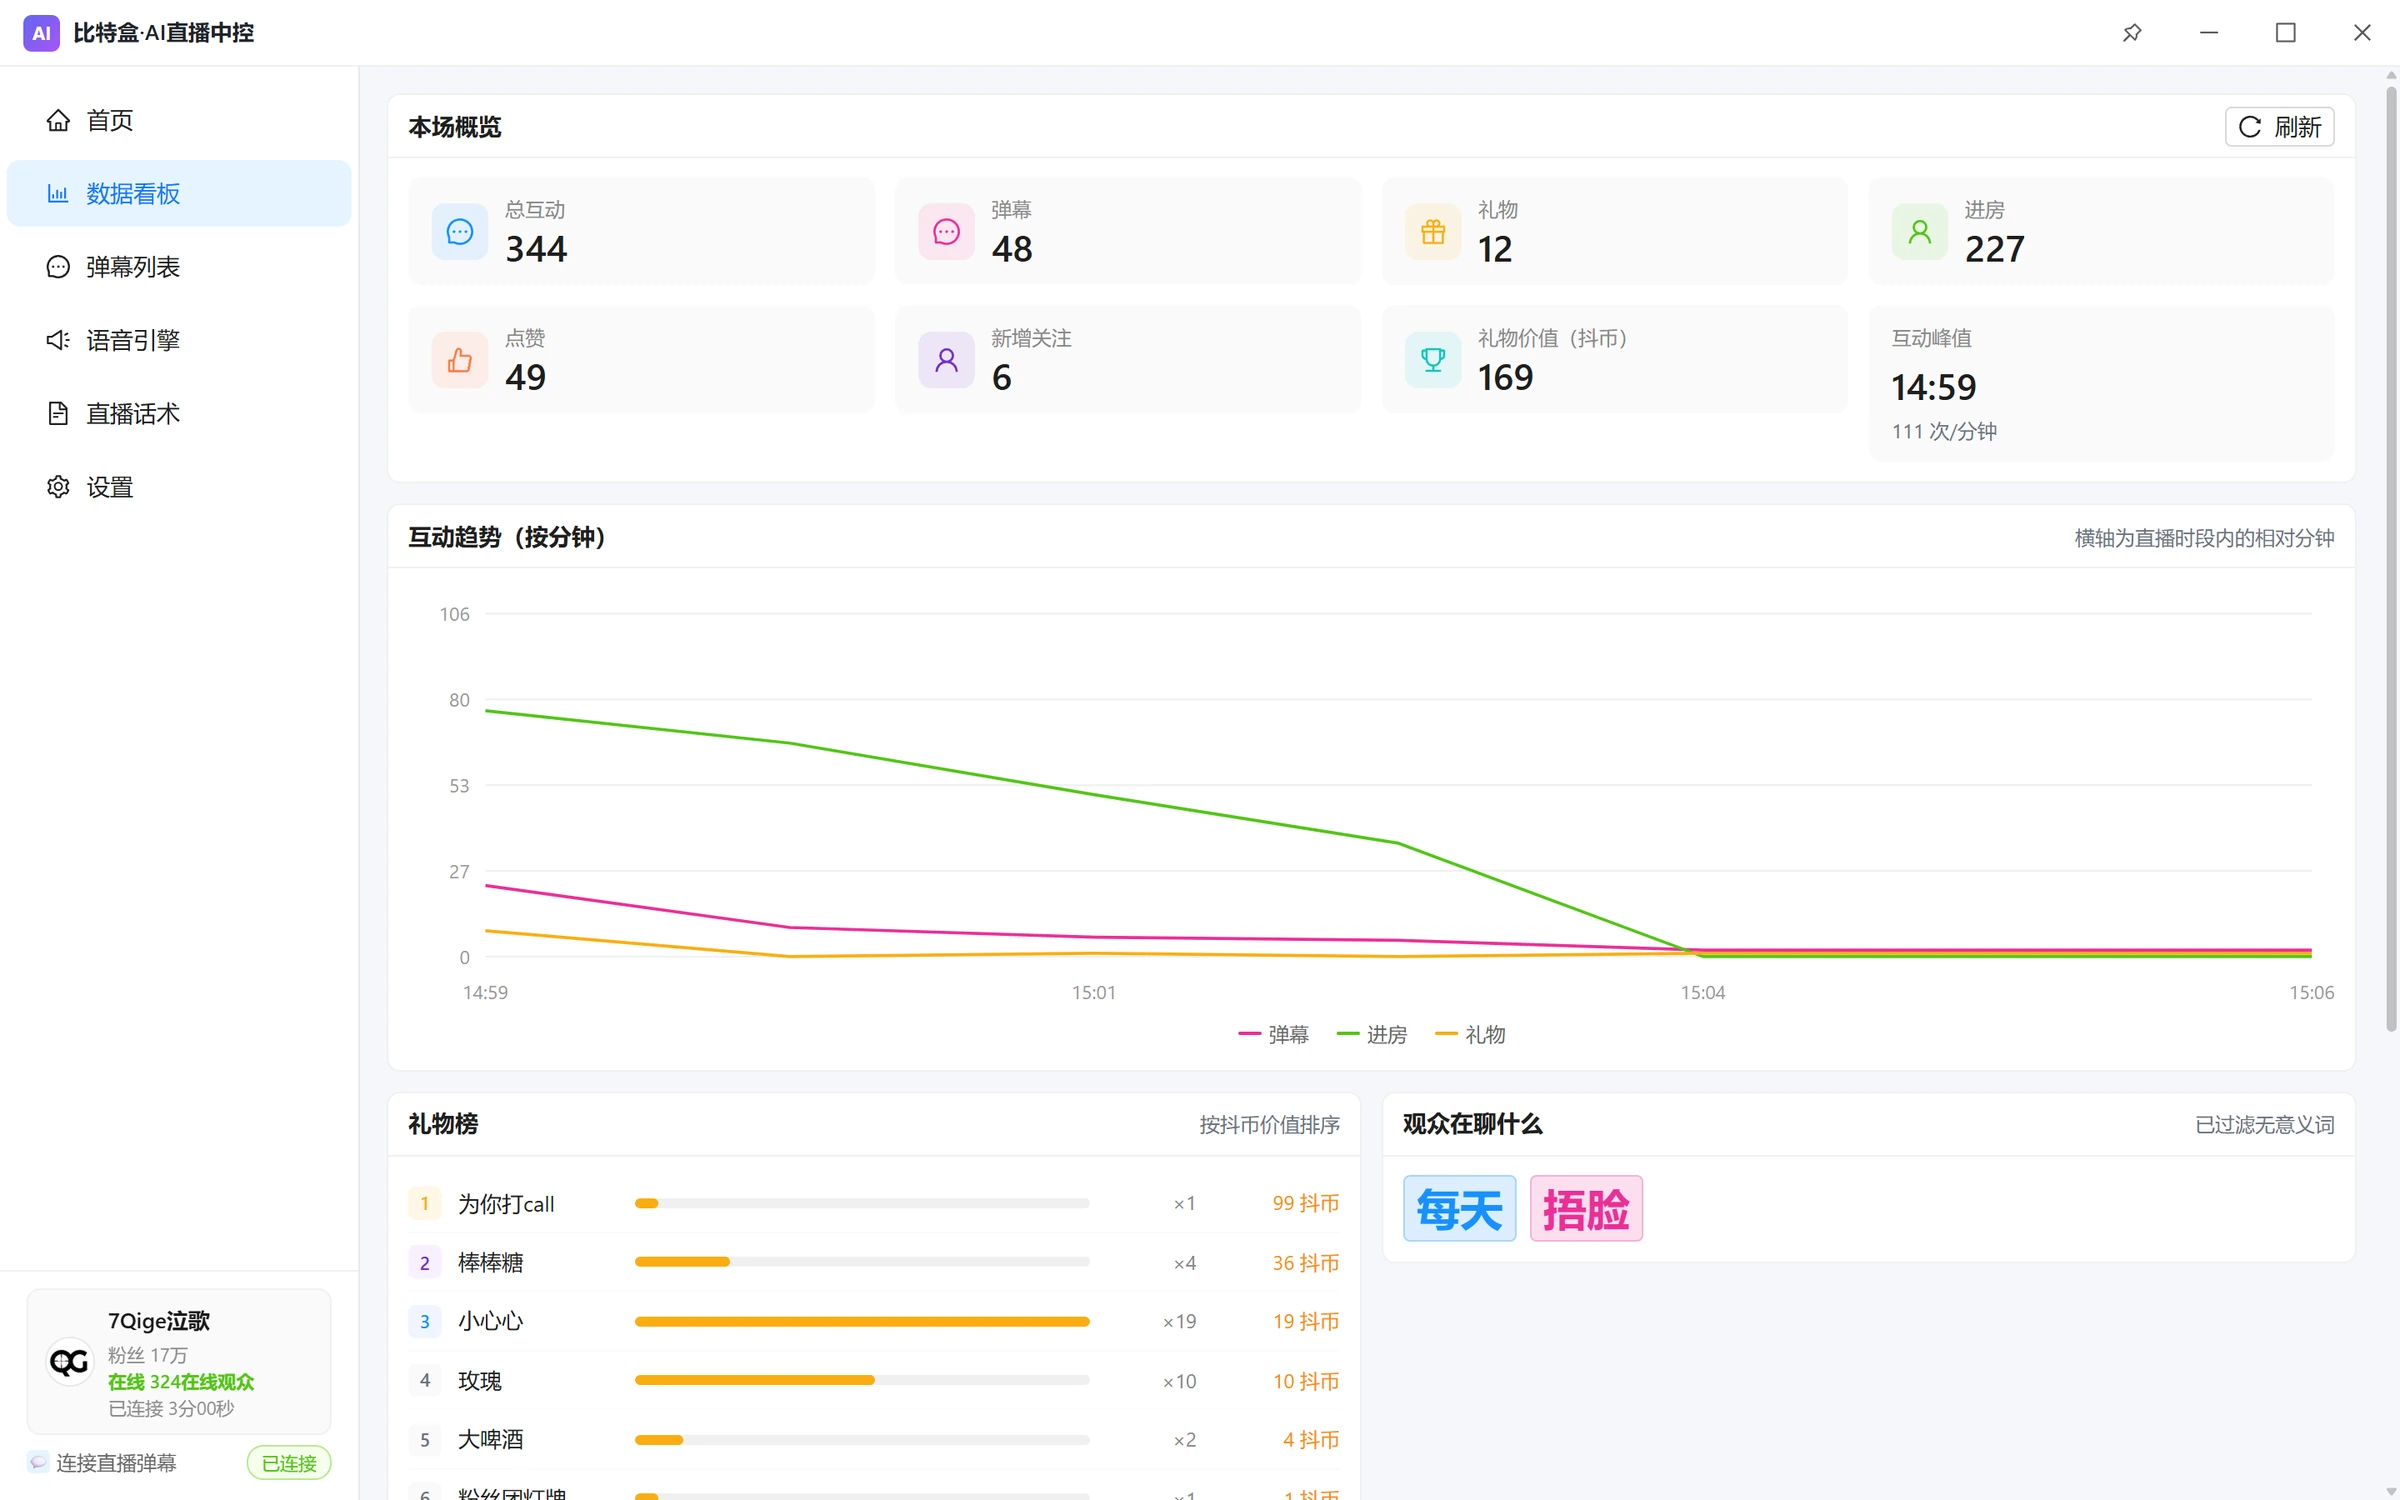Click the purple 新增关注 person icon

click(x=946, y=360)
